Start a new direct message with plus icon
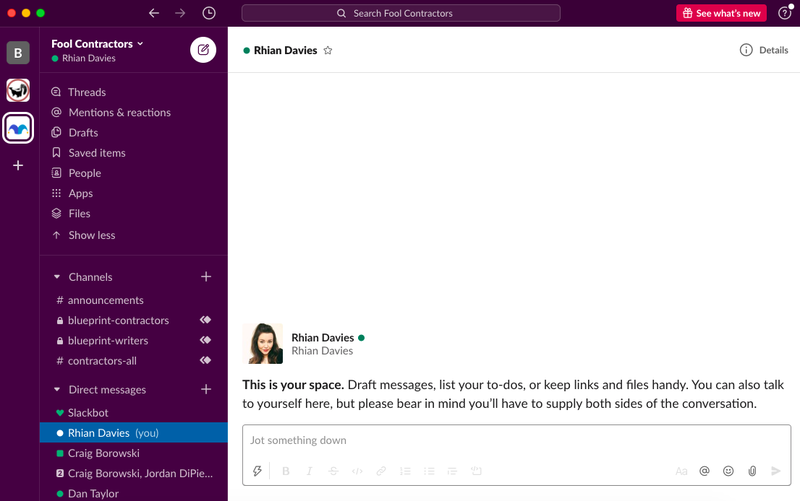800x501 pixels. click(206, 389)
